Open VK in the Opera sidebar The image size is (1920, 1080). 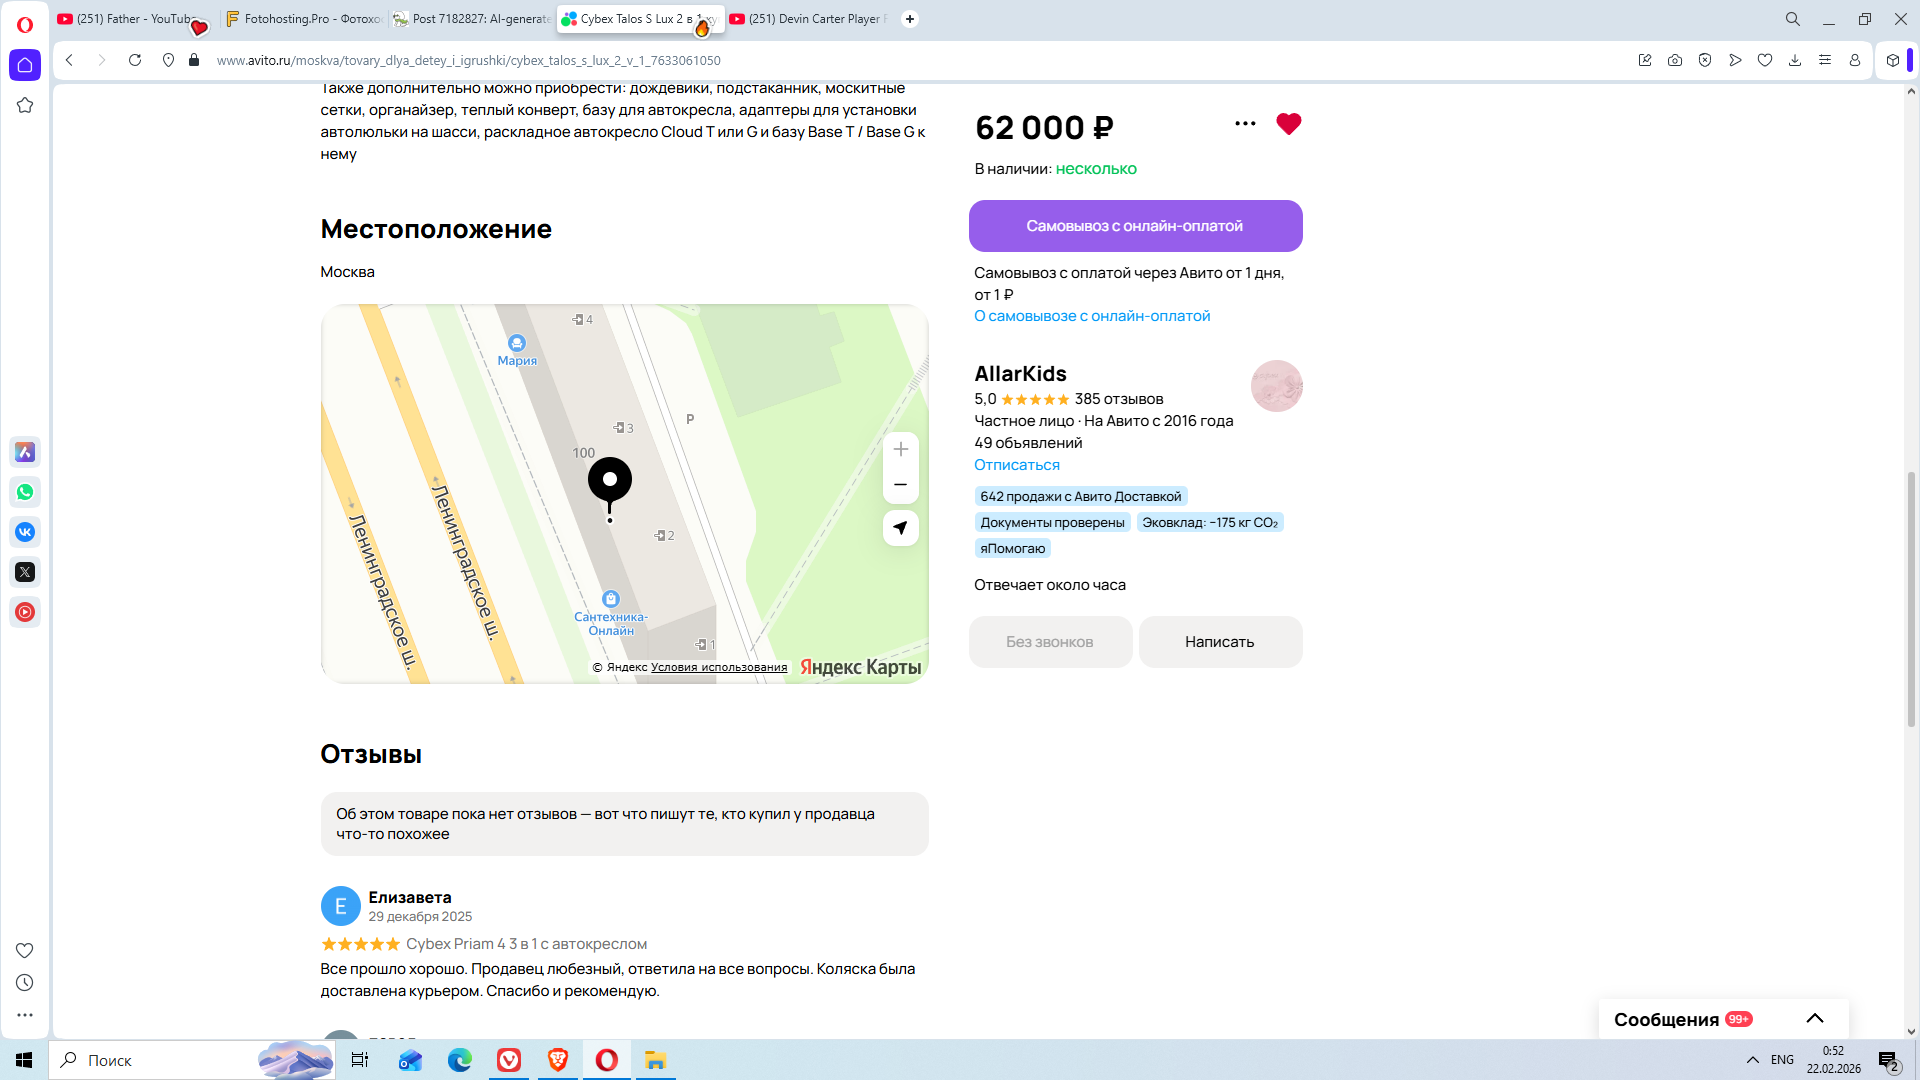coord(25,532)
